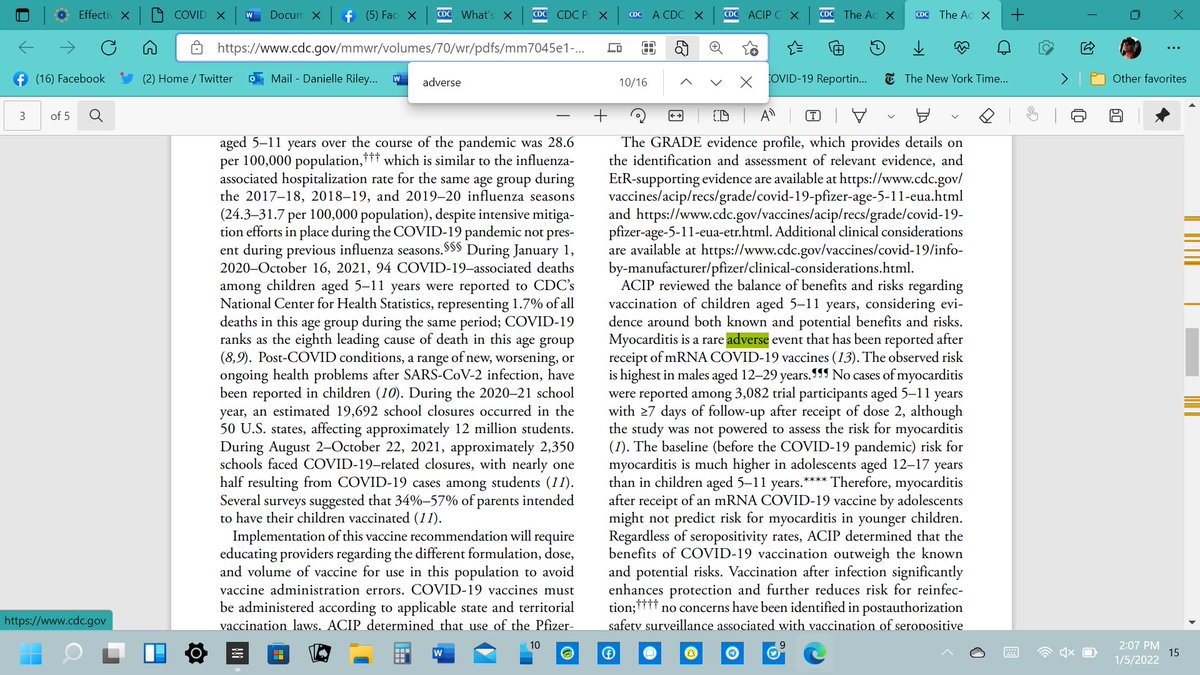This screenshot has height=675, width=1200.
Task: Select the Draw pen tool
Action: click(857, 116)
